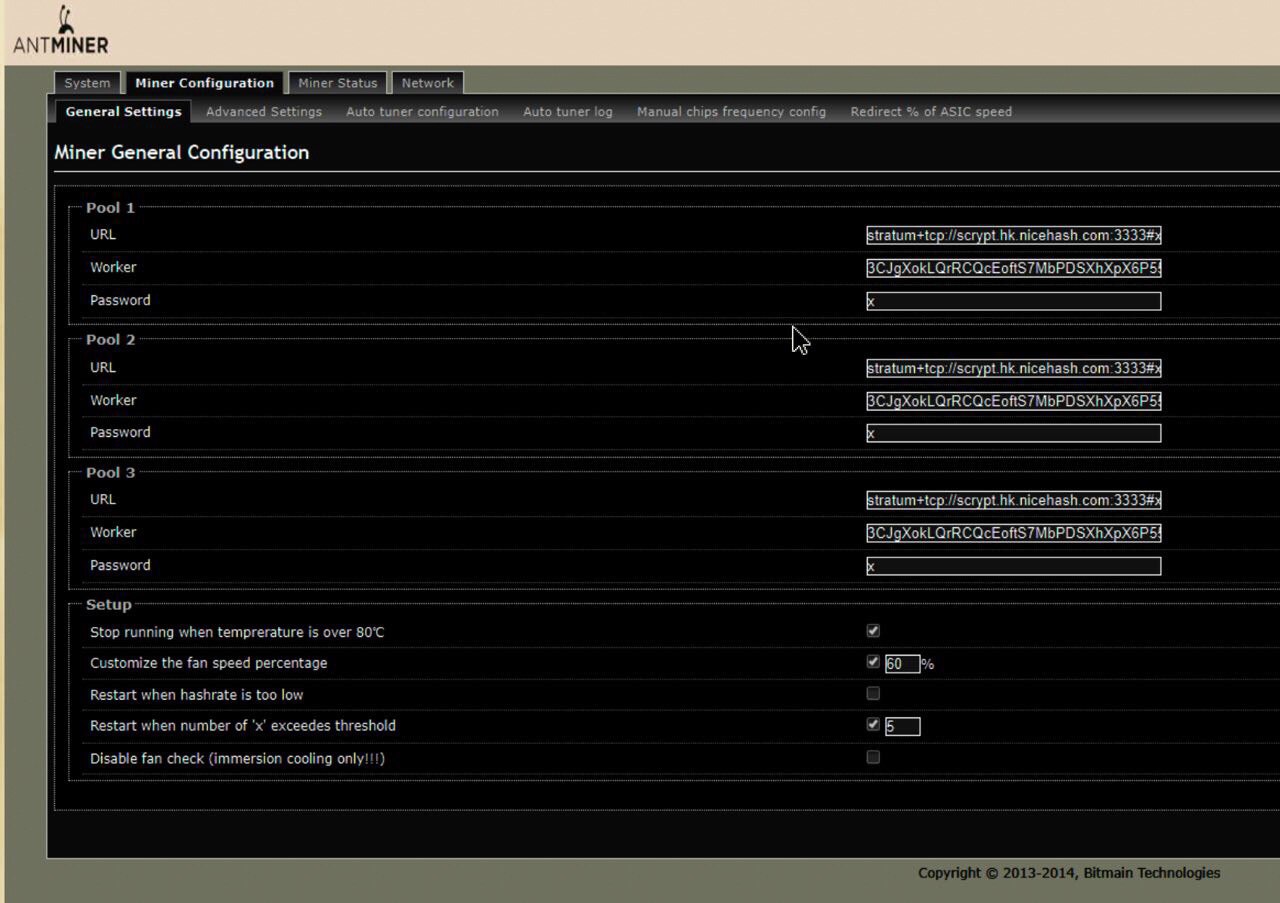The height and width of the screenshot is (903, 1280).
Task: Switch to the Miner Status tab
Action: (338, 83)
